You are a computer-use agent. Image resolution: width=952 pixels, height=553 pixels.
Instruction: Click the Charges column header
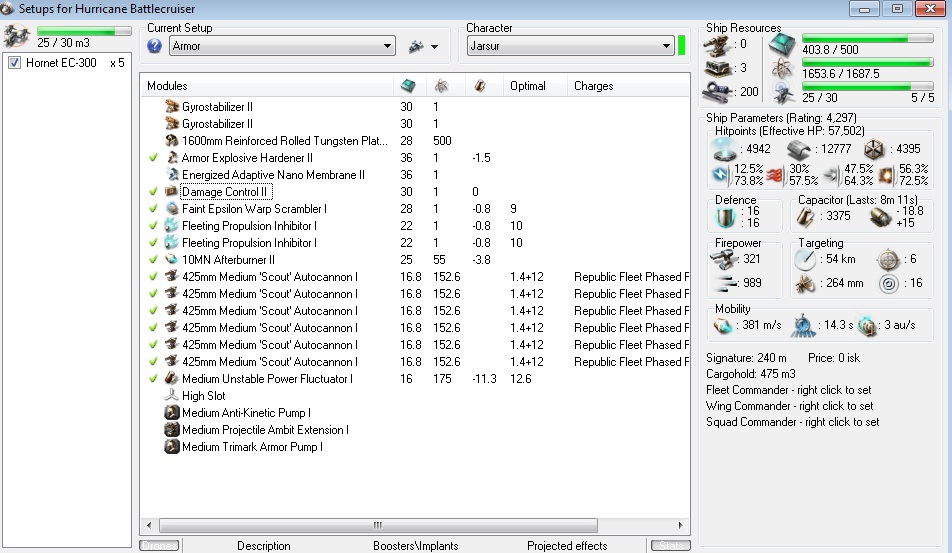click(628, 86)
